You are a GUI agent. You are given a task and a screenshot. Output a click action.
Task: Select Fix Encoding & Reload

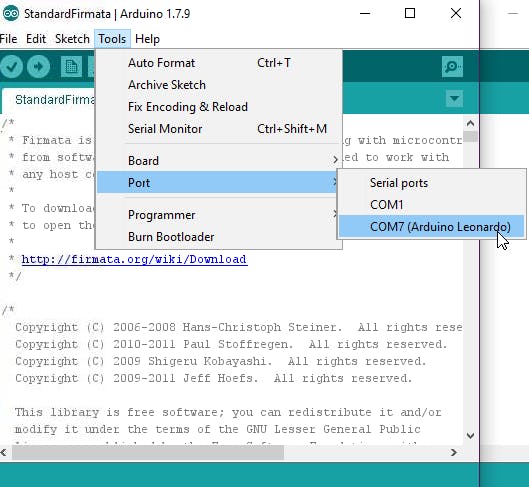(x=219, y=107)
